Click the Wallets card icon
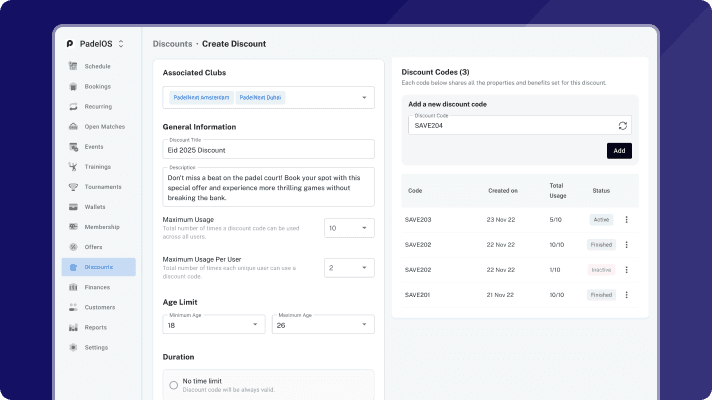Image resolution: width=712 pixels, height=400 pixels. point(73,207)
